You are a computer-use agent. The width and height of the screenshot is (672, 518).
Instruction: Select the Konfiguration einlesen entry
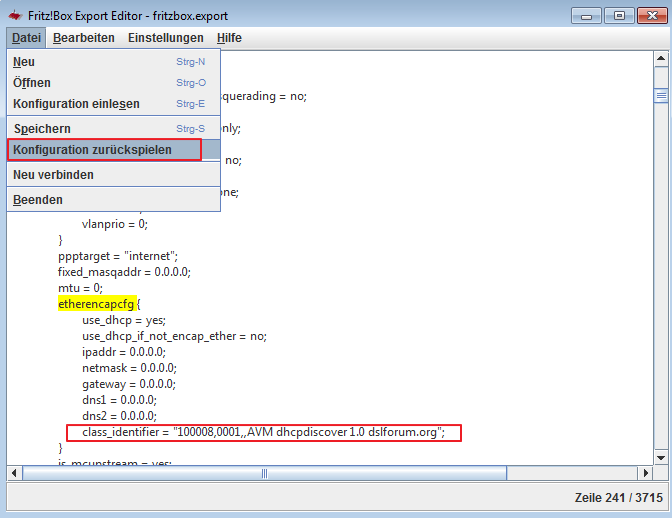[x=76, y=104]
